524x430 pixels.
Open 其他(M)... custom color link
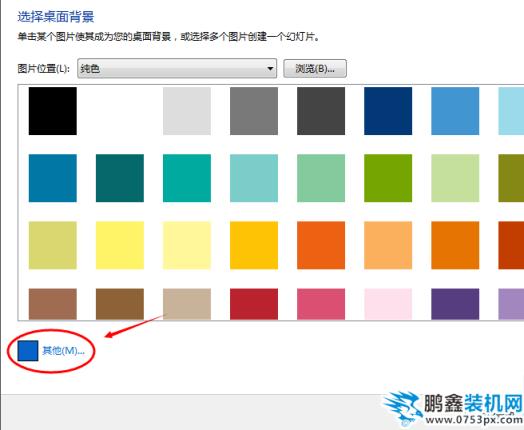[63, 350]
